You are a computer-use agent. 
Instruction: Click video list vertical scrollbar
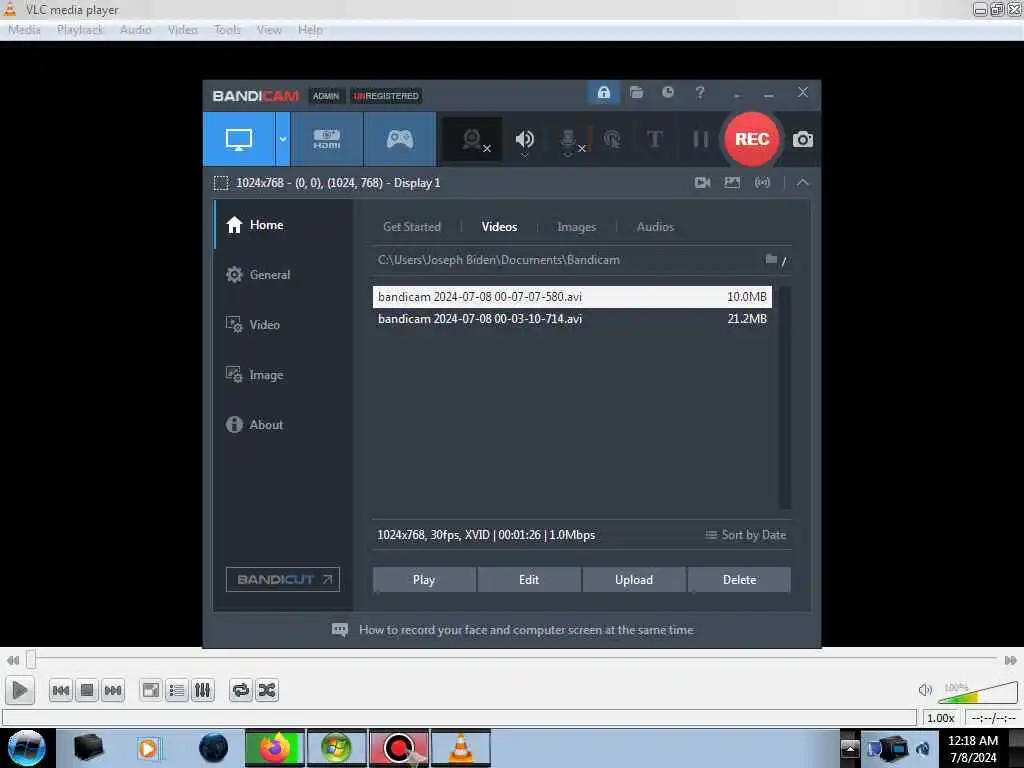[x=784, y=397]
